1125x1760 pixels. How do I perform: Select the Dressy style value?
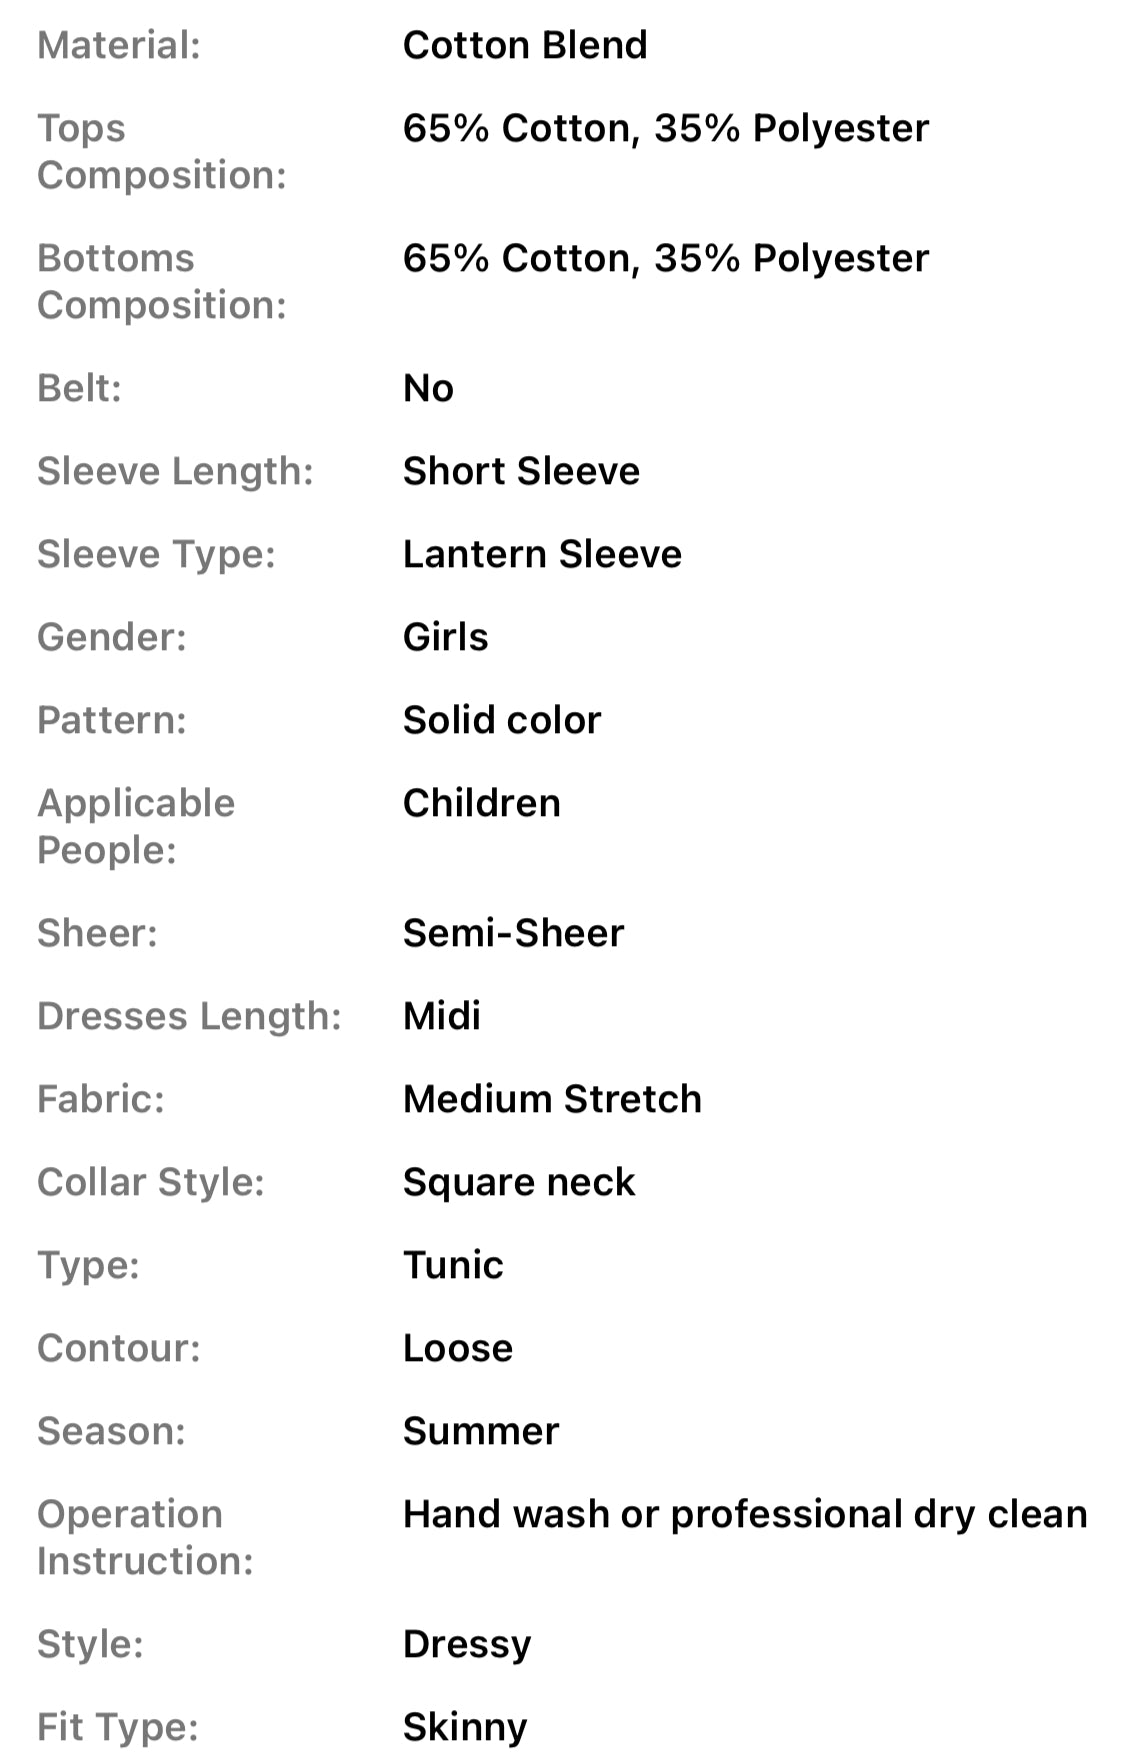point(467,1644)
